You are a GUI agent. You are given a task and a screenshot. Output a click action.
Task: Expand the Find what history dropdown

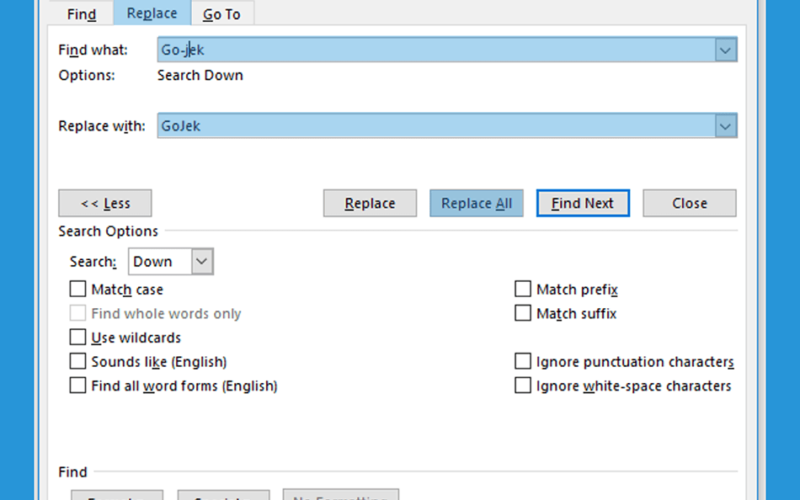coord(725,49)
